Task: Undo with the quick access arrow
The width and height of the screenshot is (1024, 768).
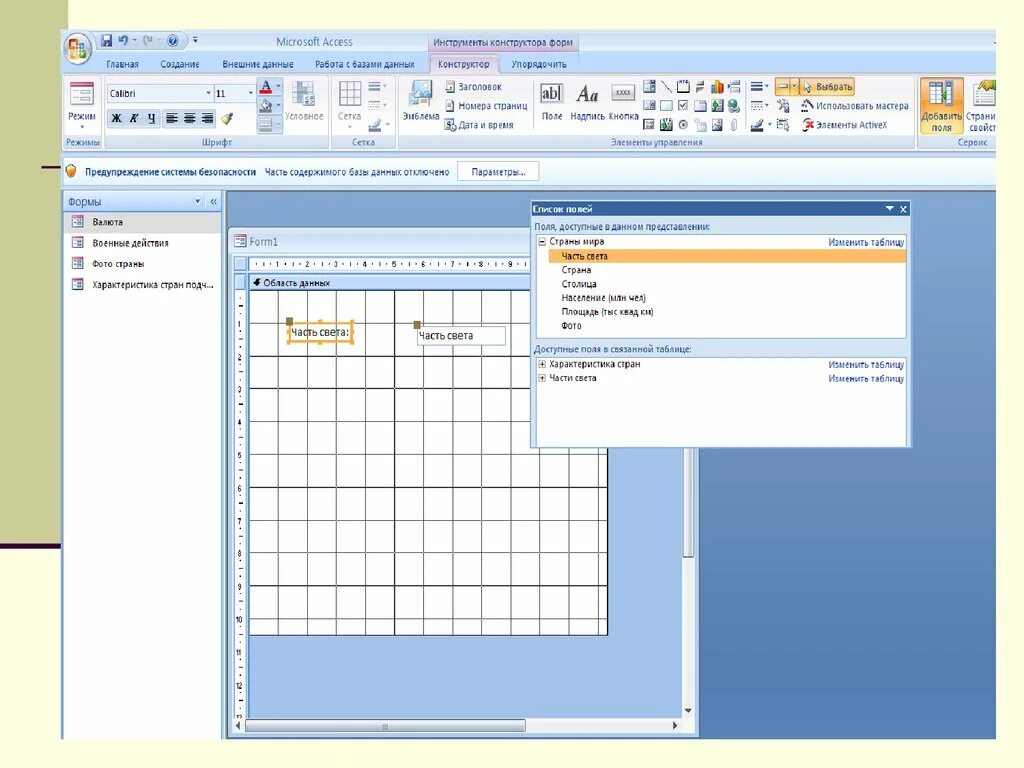Action: tap(123, 41)
